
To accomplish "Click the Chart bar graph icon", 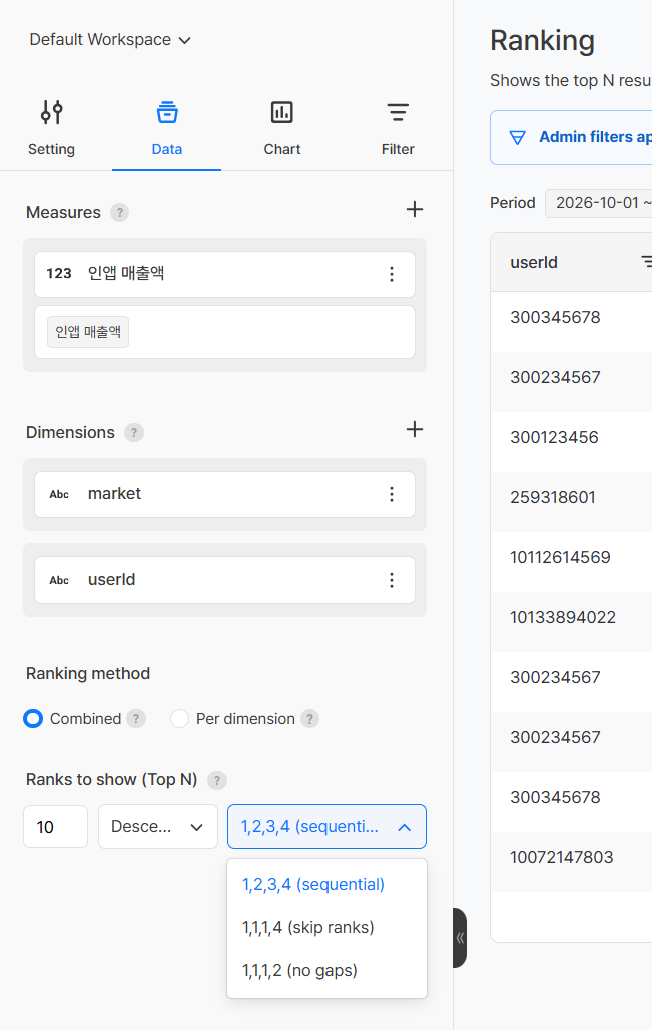I will tap(282, 112).
